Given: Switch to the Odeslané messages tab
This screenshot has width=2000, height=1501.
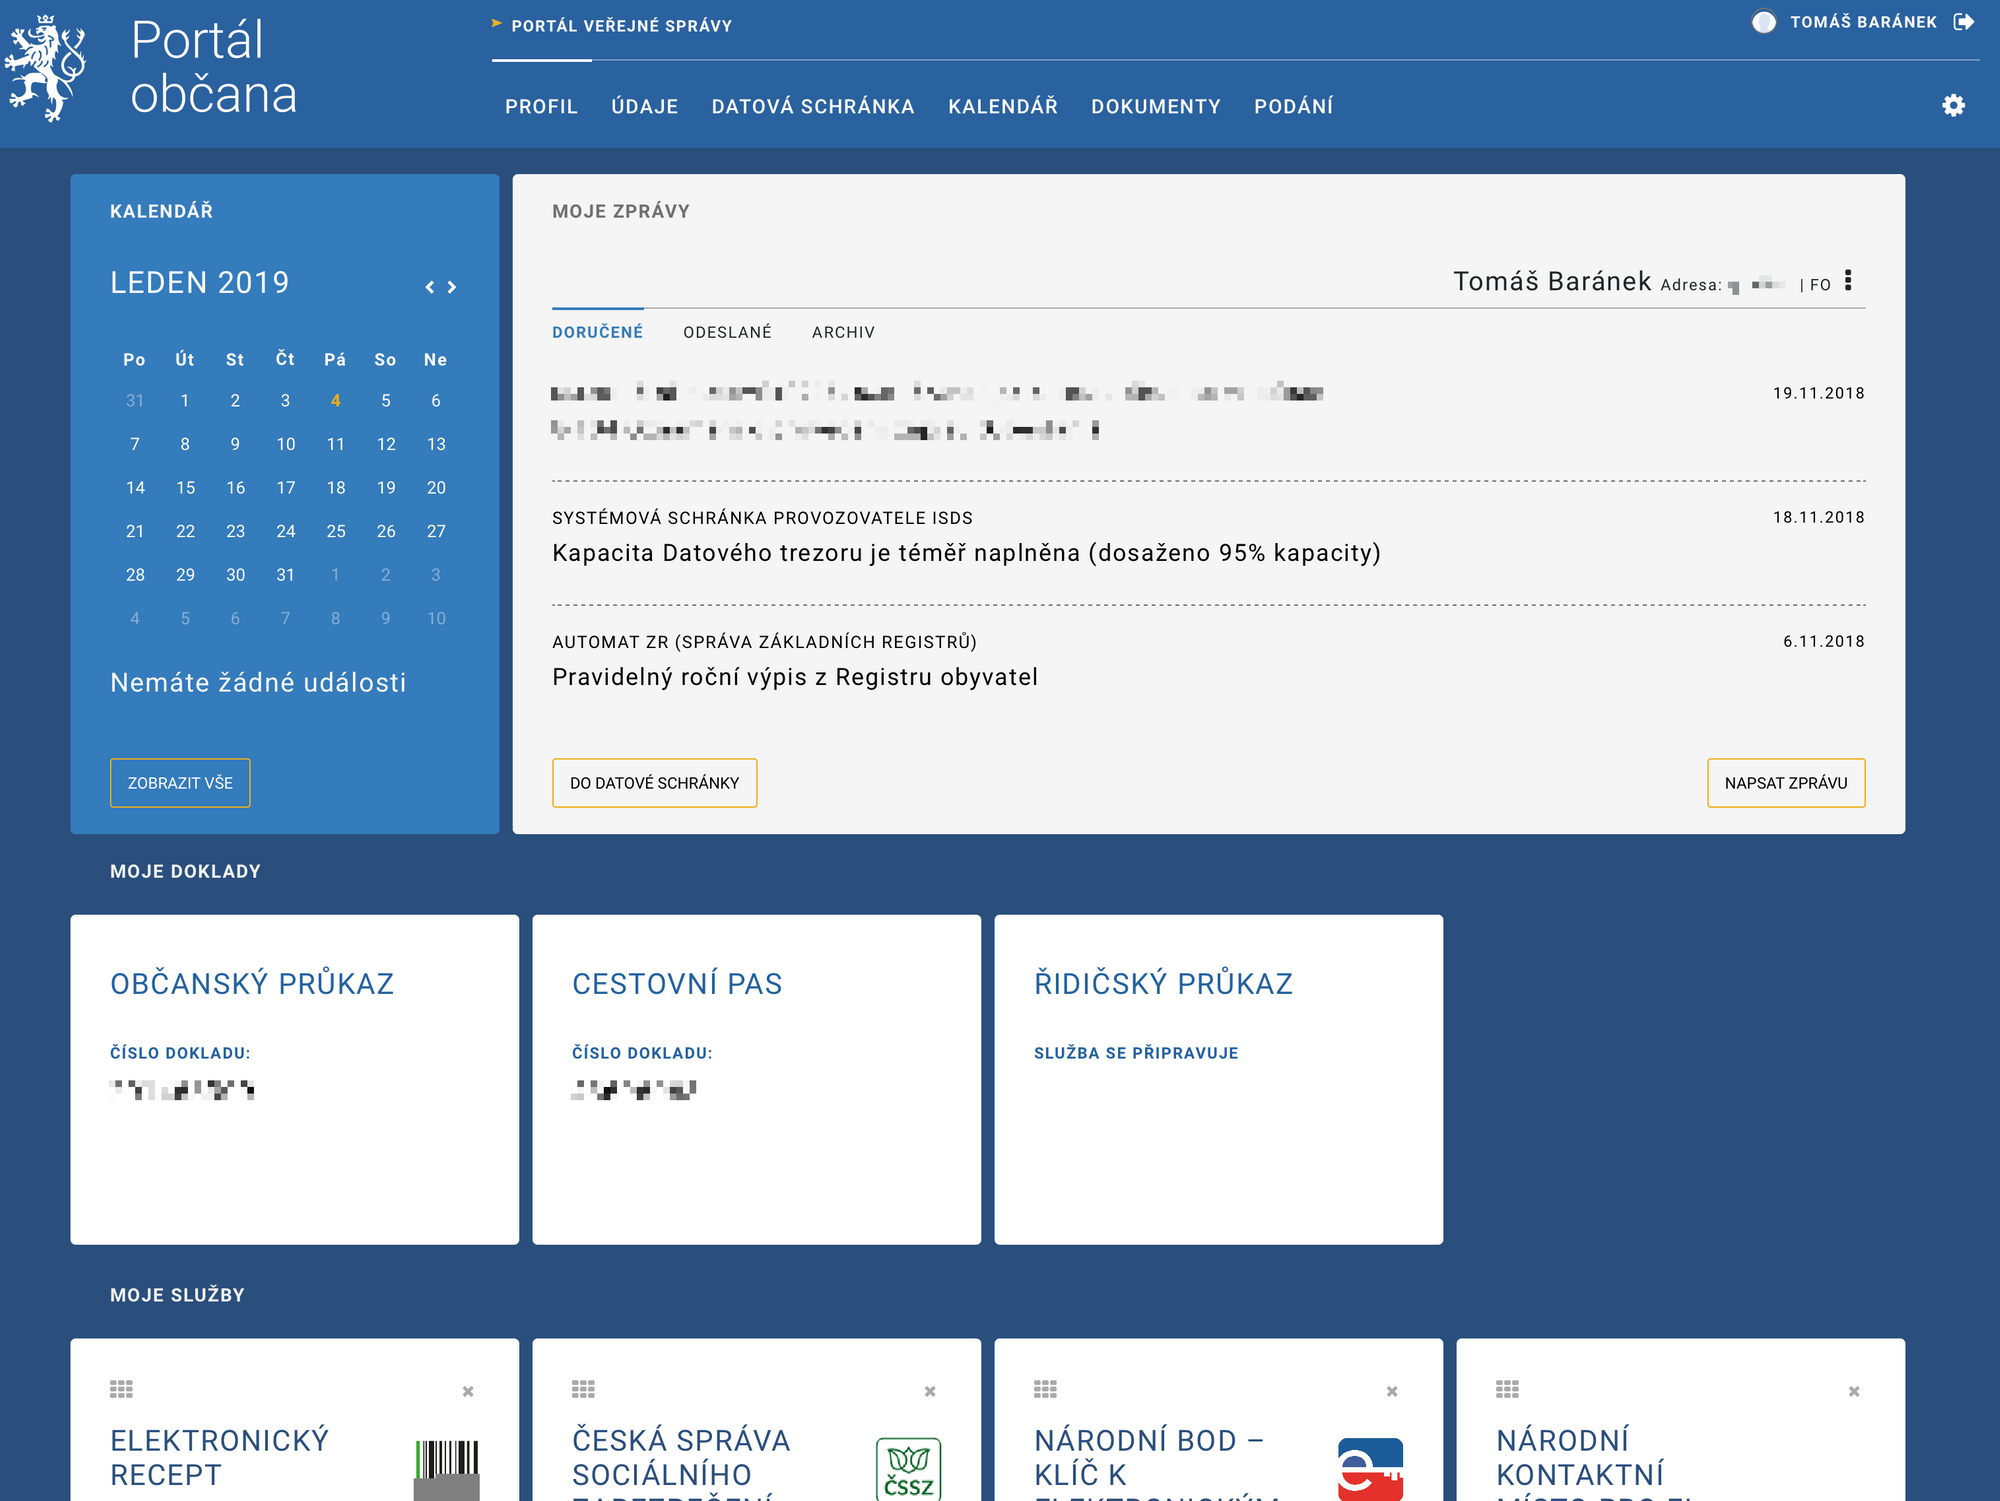Looking at the screenshot, I should [727, 332].
